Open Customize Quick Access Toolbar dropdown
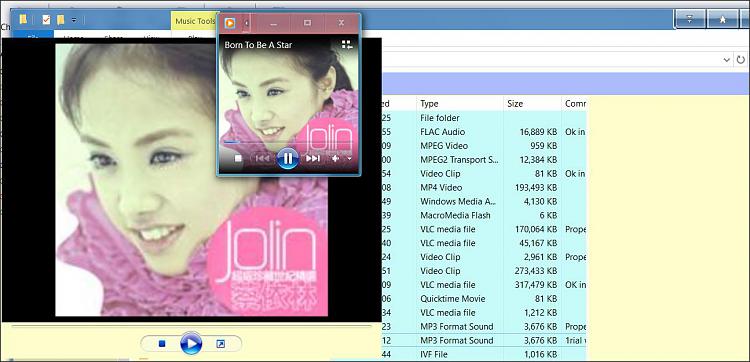This screenshot has height=362, width=750. coord(74,20)
